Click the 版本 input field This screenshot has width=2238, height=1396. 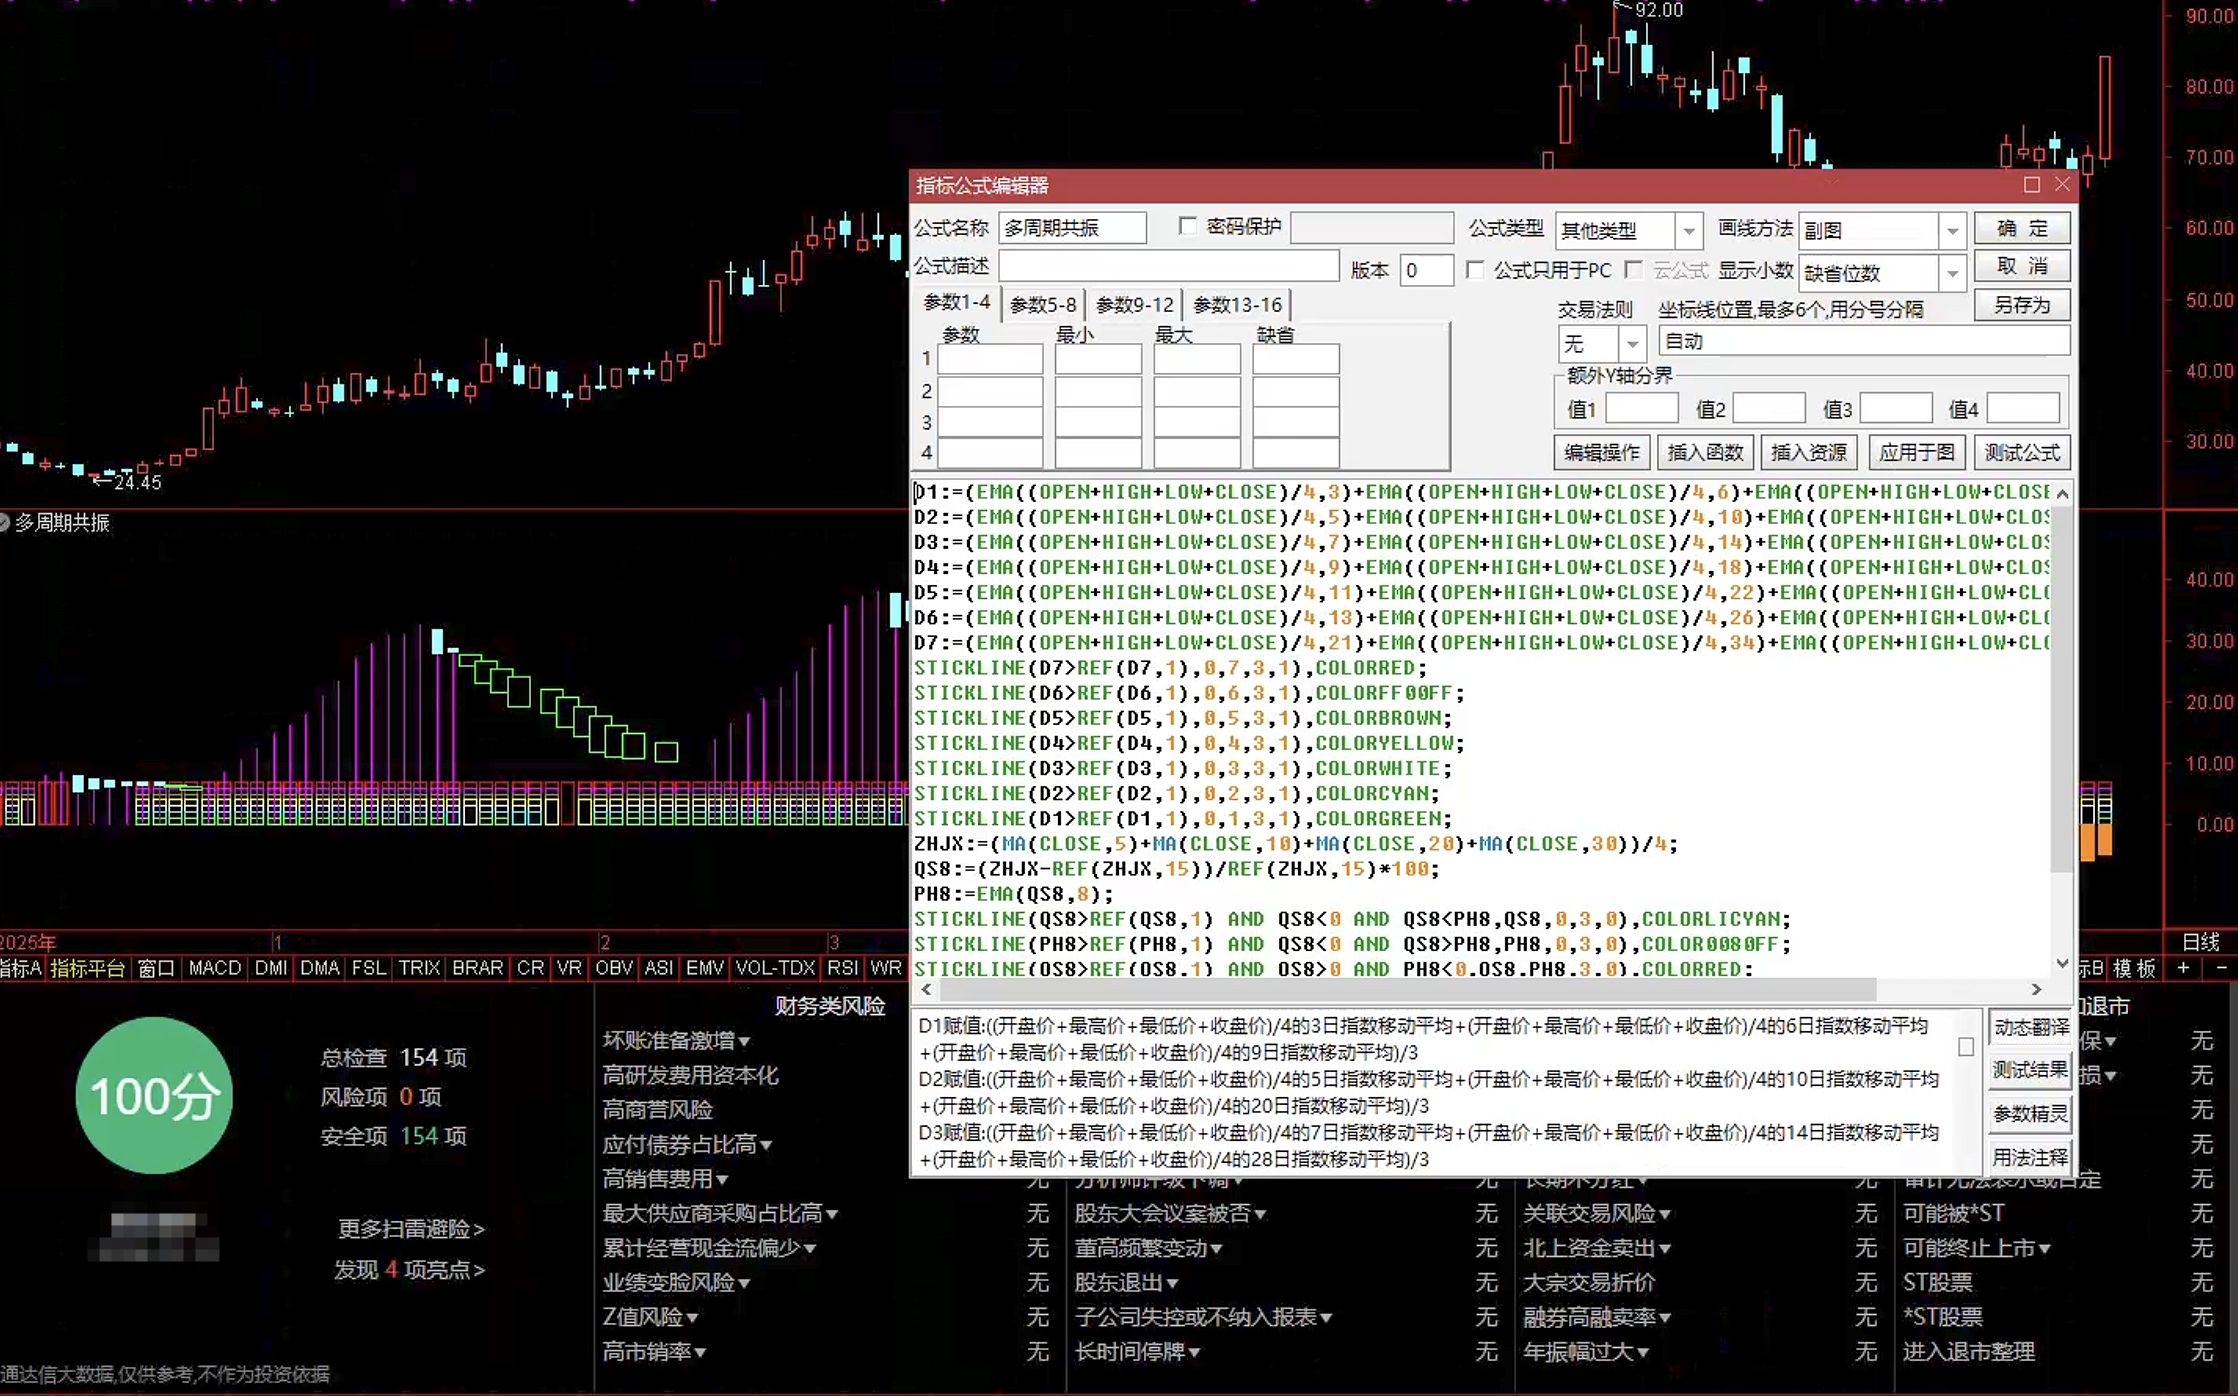pos(1425,270)
